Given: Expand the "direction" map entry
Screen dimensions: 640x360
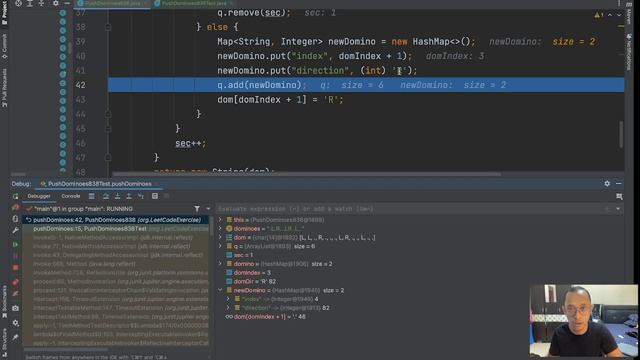Looking at the screenshot, I should 228,308.
